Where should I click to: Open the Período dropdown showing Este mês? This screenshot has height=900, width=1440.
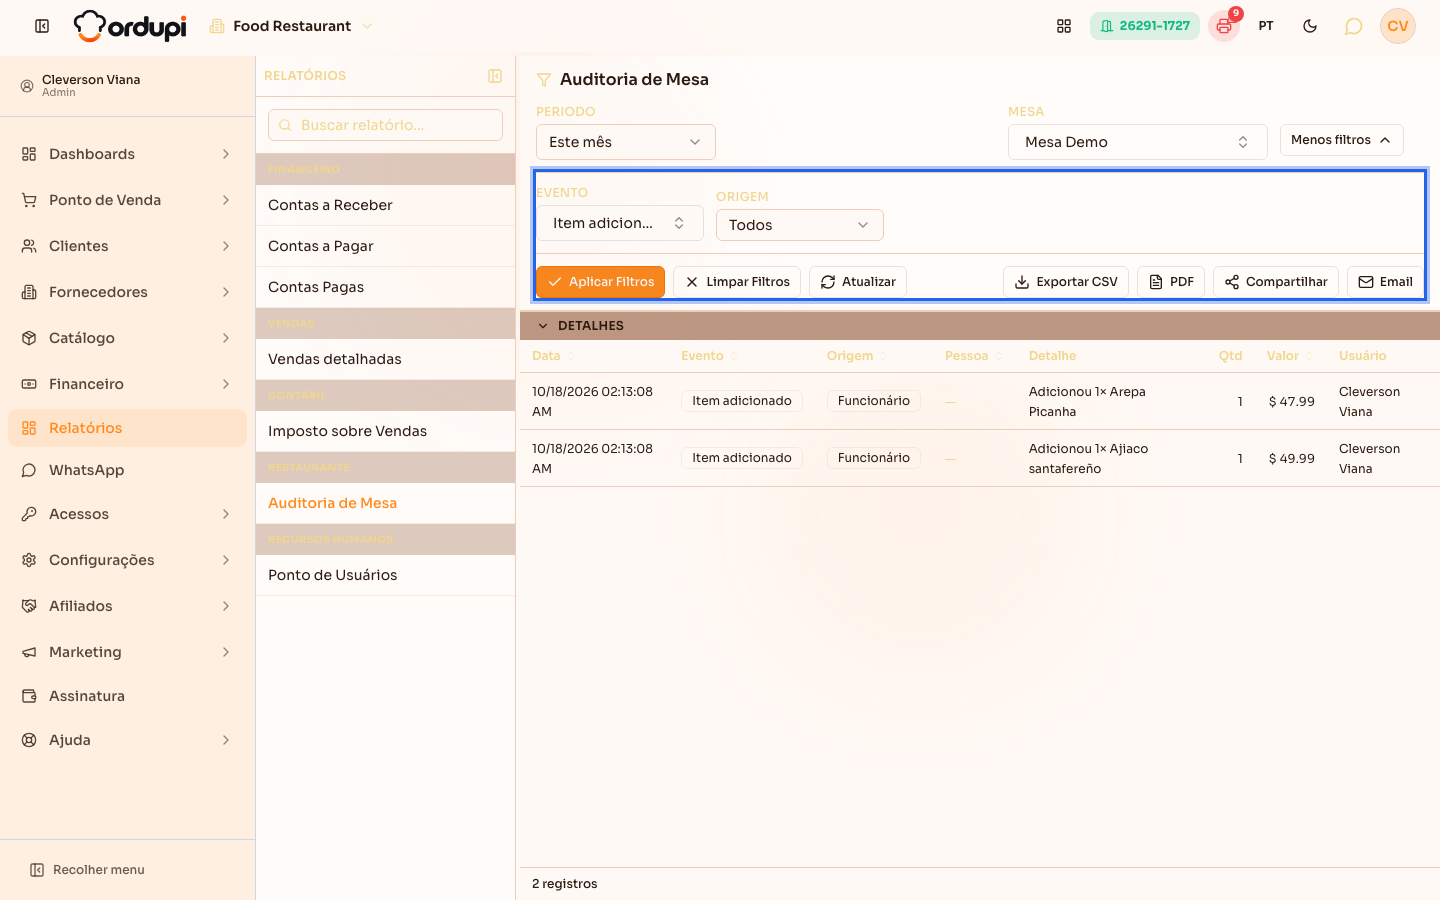tap(626, 142)
